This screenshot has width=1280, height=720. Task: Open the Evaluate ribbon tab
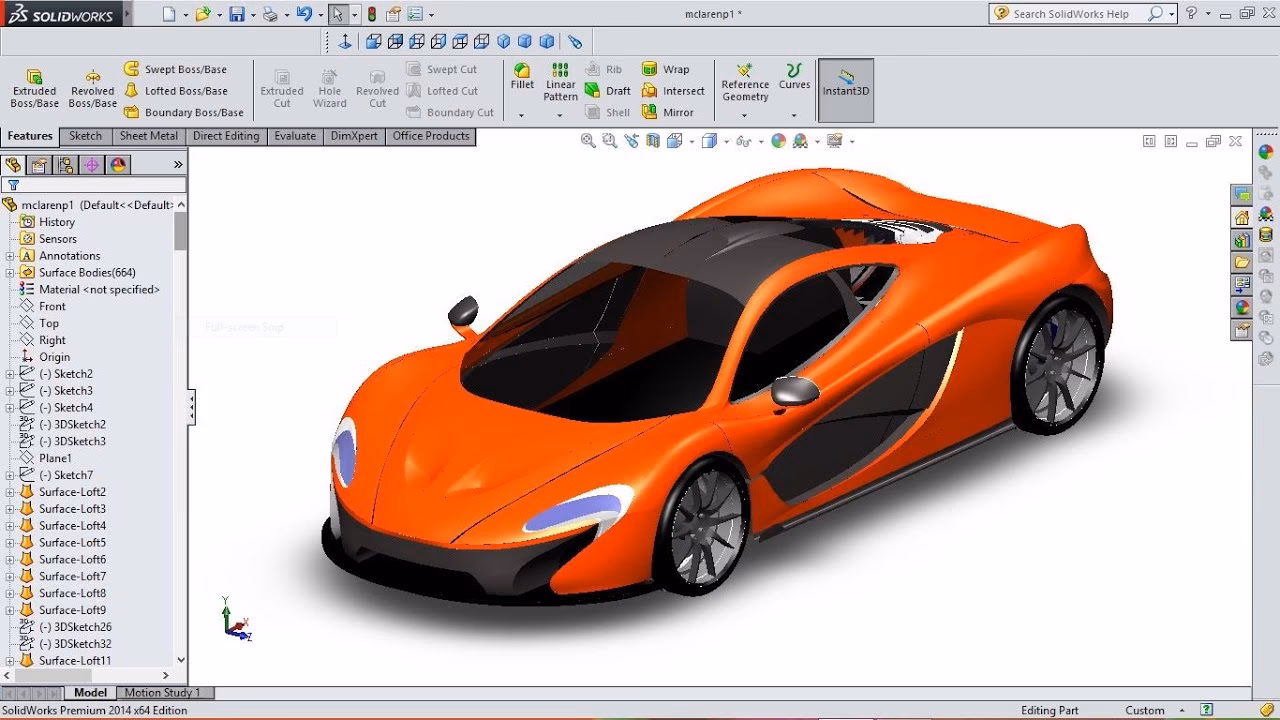pos(295,136)
